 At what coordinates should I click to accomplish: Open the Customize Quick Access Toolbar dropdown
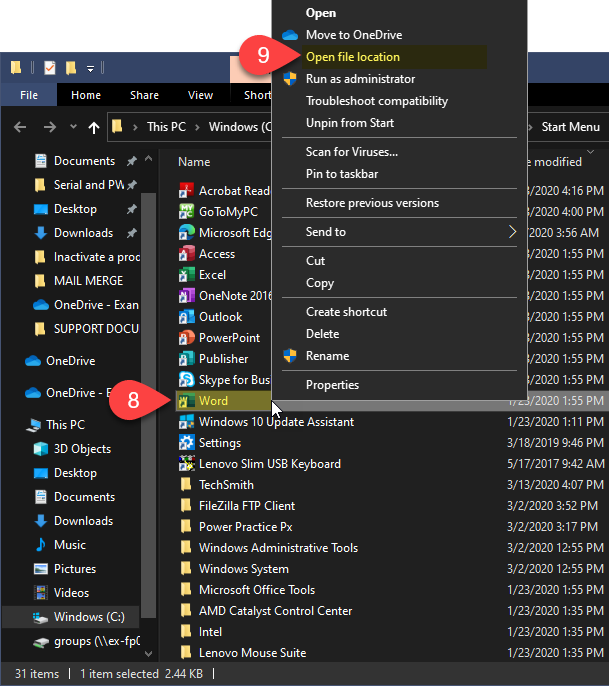[90, 68]
